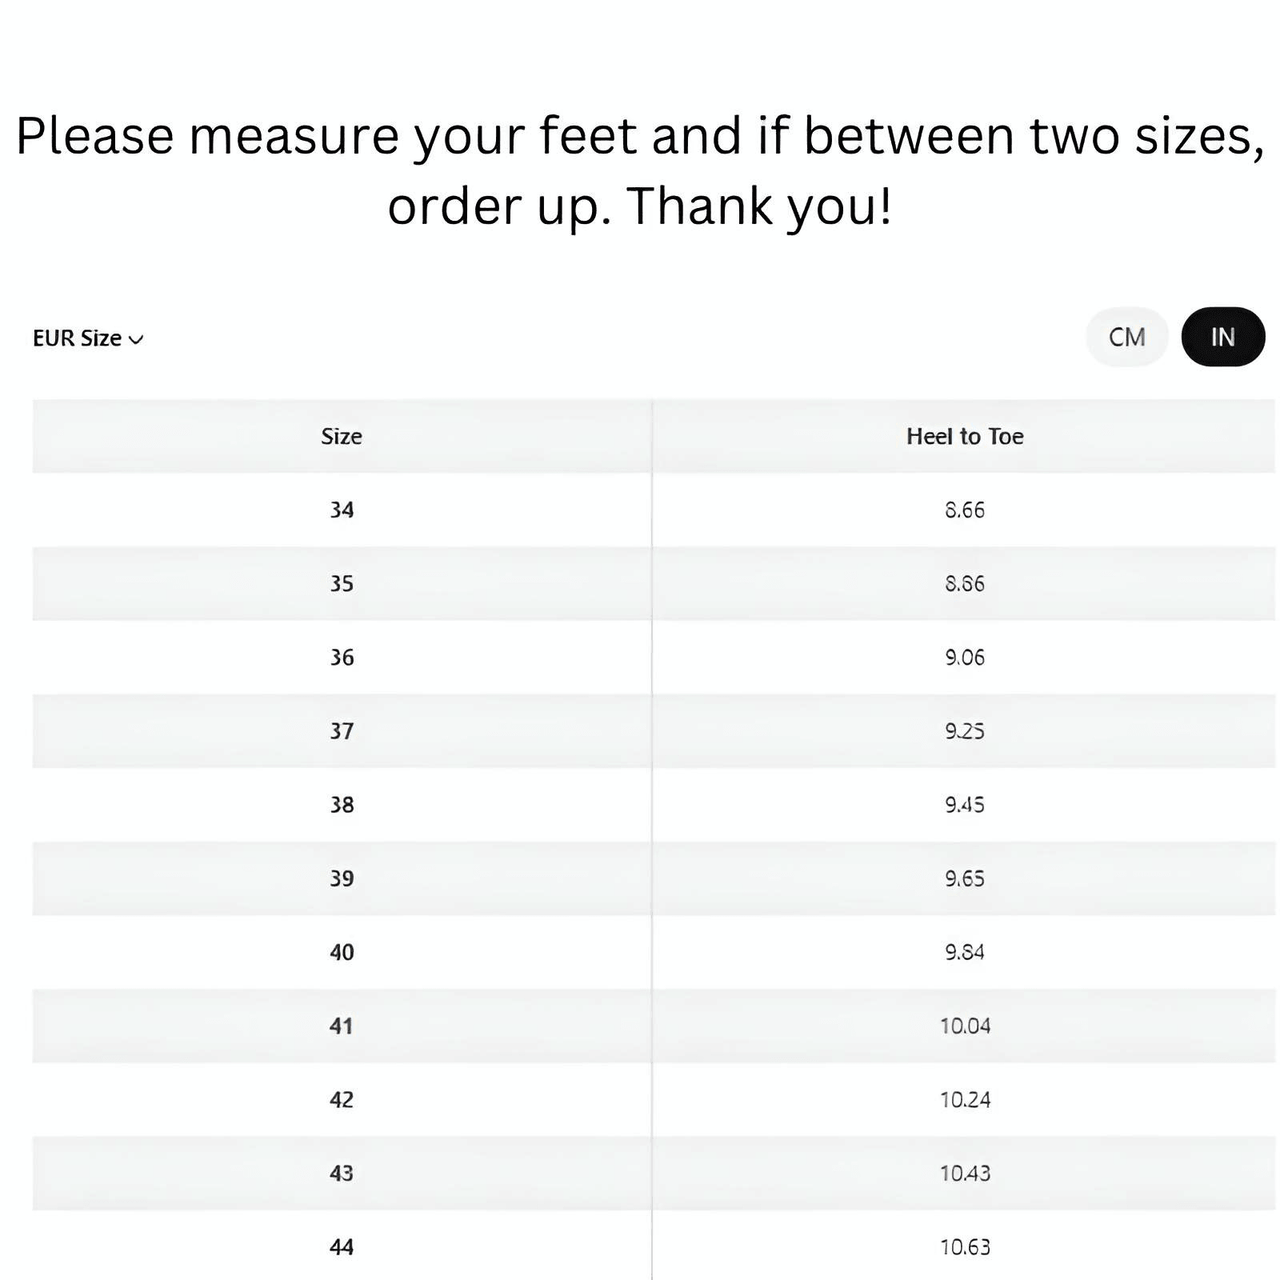The height and width of the screenshot is (1280, 1280).
Task: Select the IN unit toggle
Action: 1222,337
